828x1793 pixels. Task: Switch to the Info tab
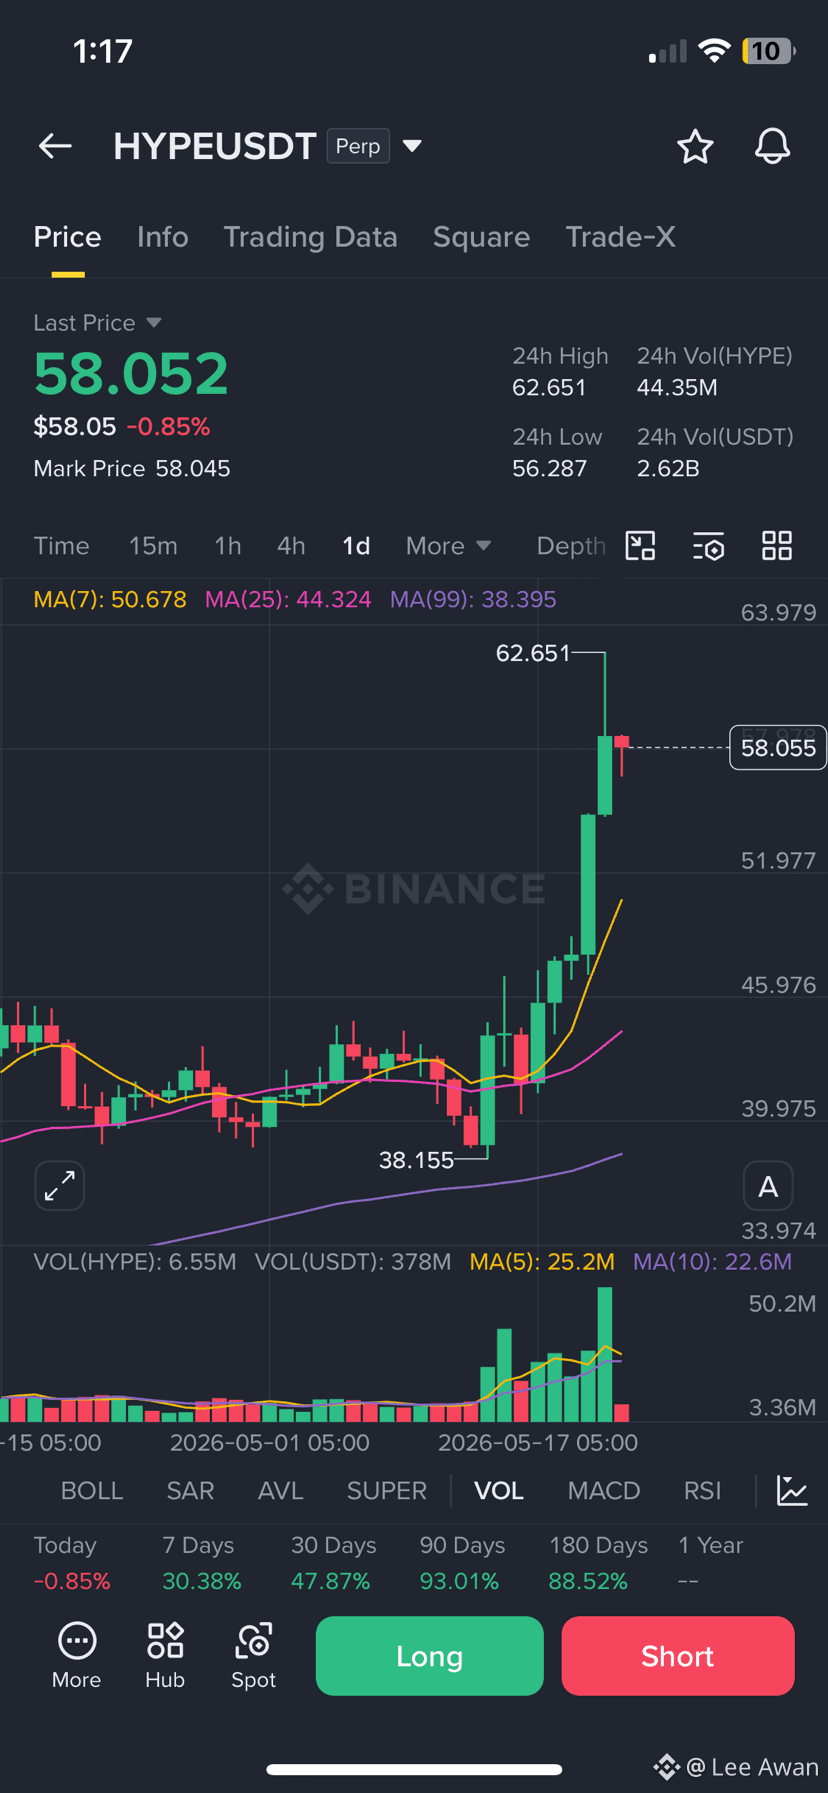point(162,237)
